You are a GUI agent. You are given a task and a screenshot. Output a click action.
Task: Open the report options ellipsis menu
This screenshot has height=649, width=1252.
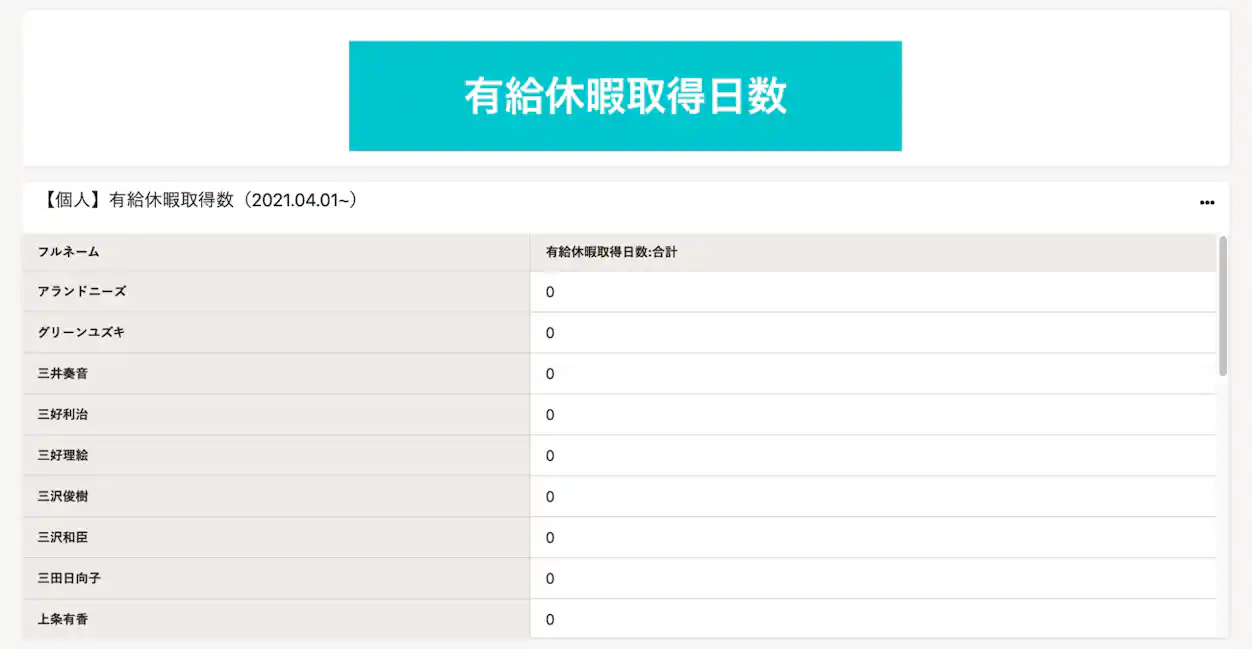tap(1206, 202)
